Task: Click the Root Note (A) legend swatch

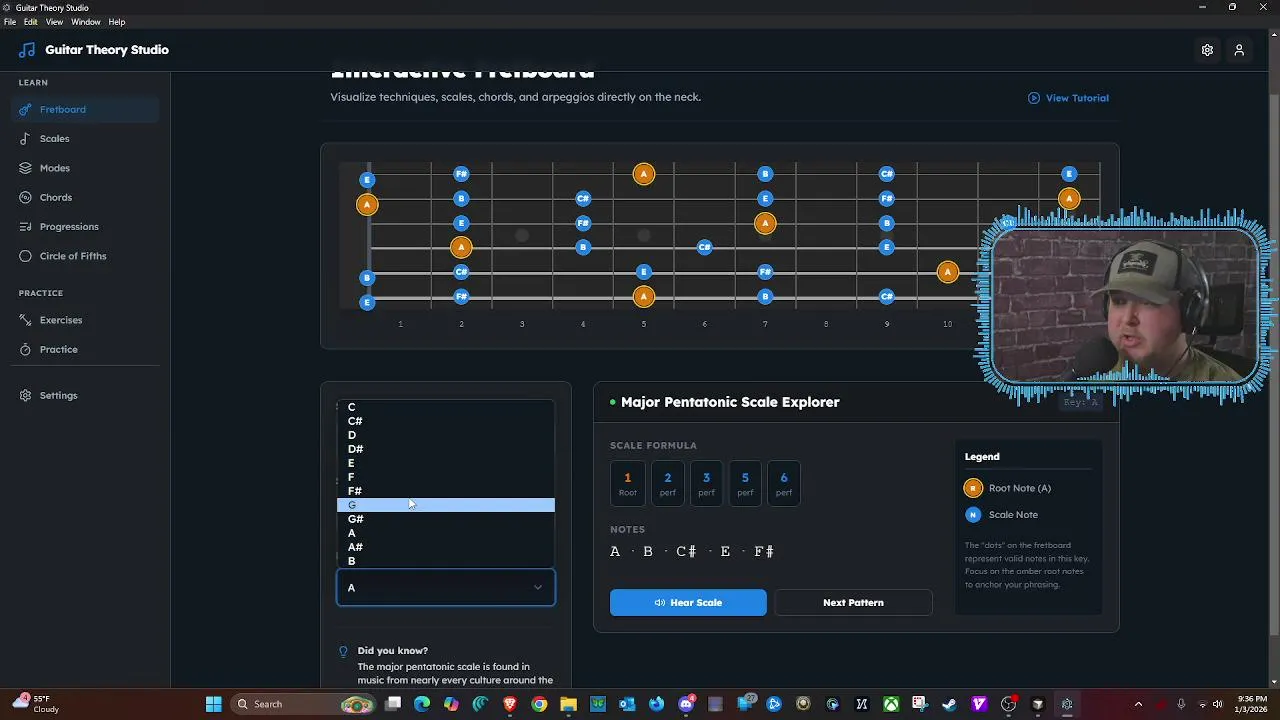Action: click(x=973, y=489)
